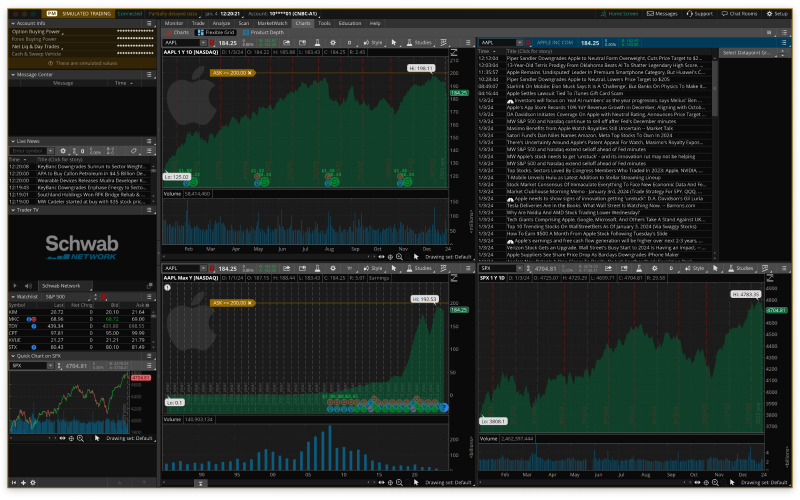Image resolution: width=800 pixels, height=500 pixels.
Task: Open the Analyze tab
Action: point(221,22)
